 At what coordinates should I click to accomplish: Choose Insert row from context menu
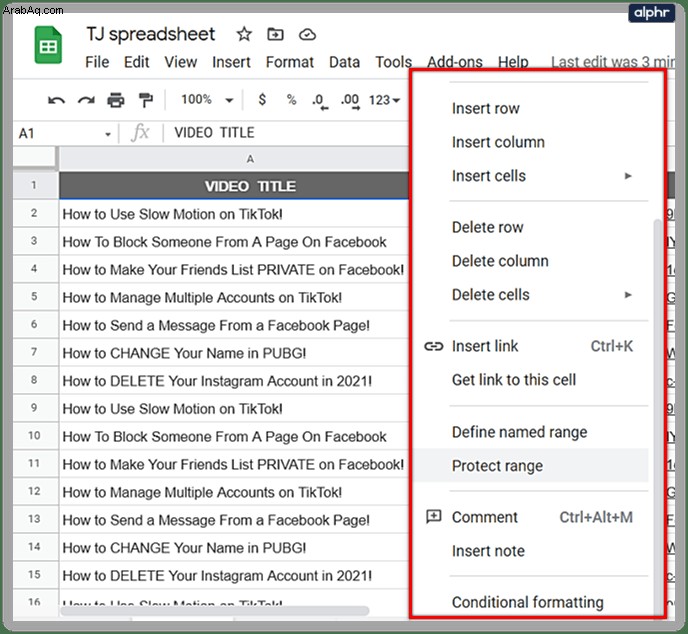(530, 108)
